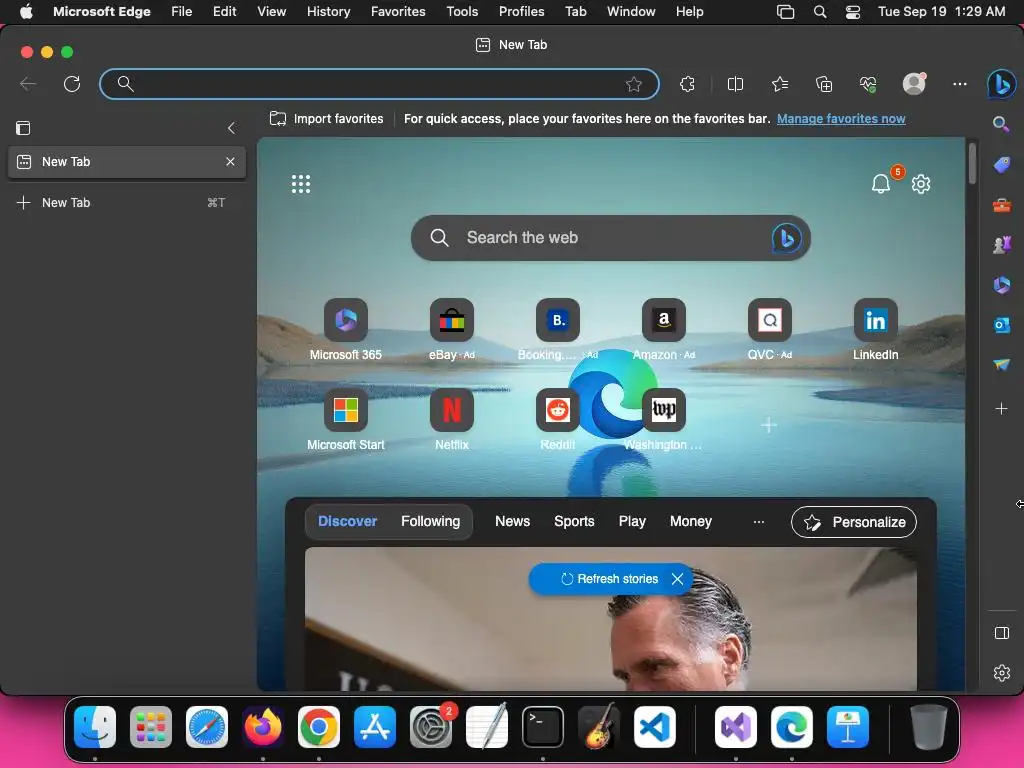Open sidebar Games chess icon
Viewport: 1024px width, 768px height.
click(1002, 245)
